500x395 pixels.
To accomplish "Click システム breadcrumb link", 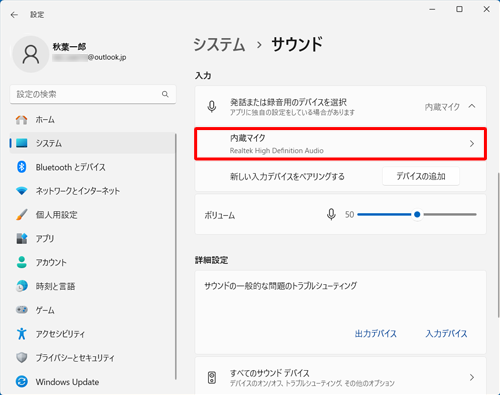I will 219,45.
